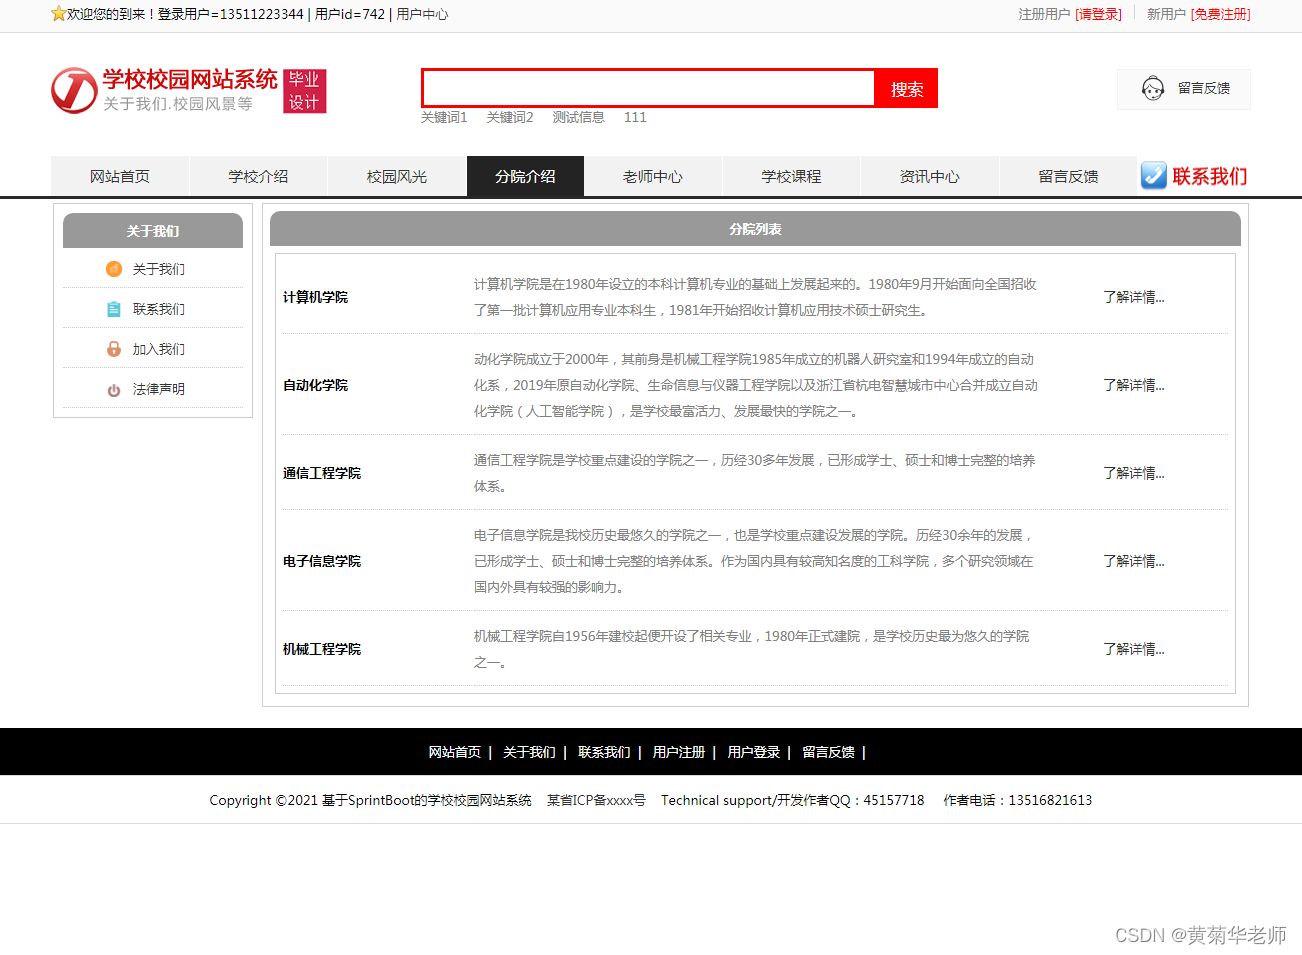The image size is (1302, 955).
Task: Click the star icon beside welcome message
Action: point(58,14)
